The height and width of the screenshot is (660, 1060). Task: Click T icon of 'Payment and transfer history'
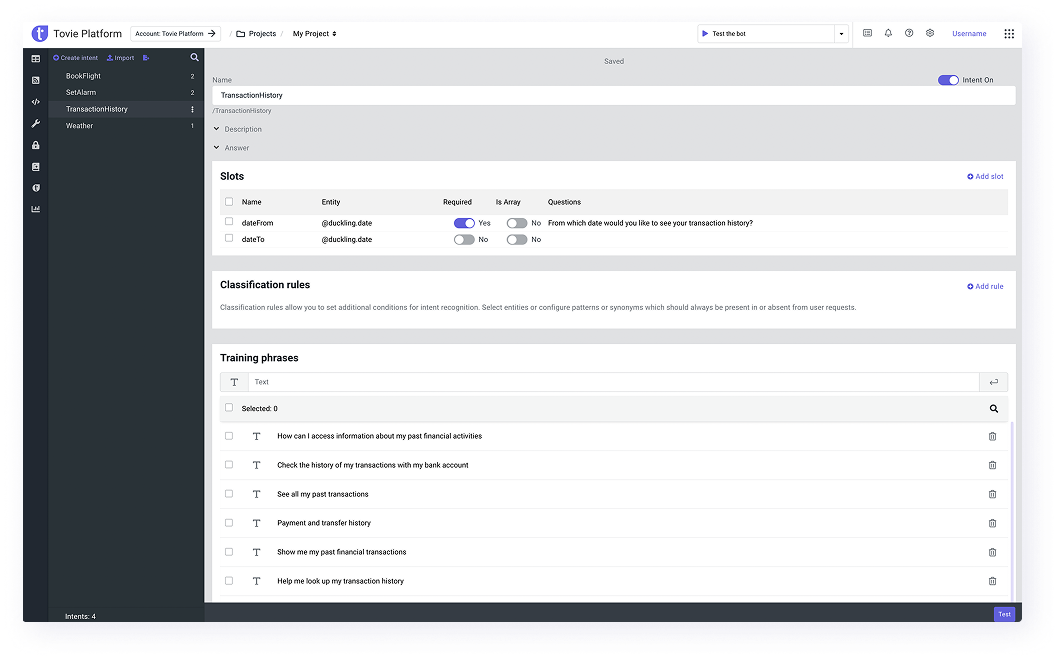[256, 523]
